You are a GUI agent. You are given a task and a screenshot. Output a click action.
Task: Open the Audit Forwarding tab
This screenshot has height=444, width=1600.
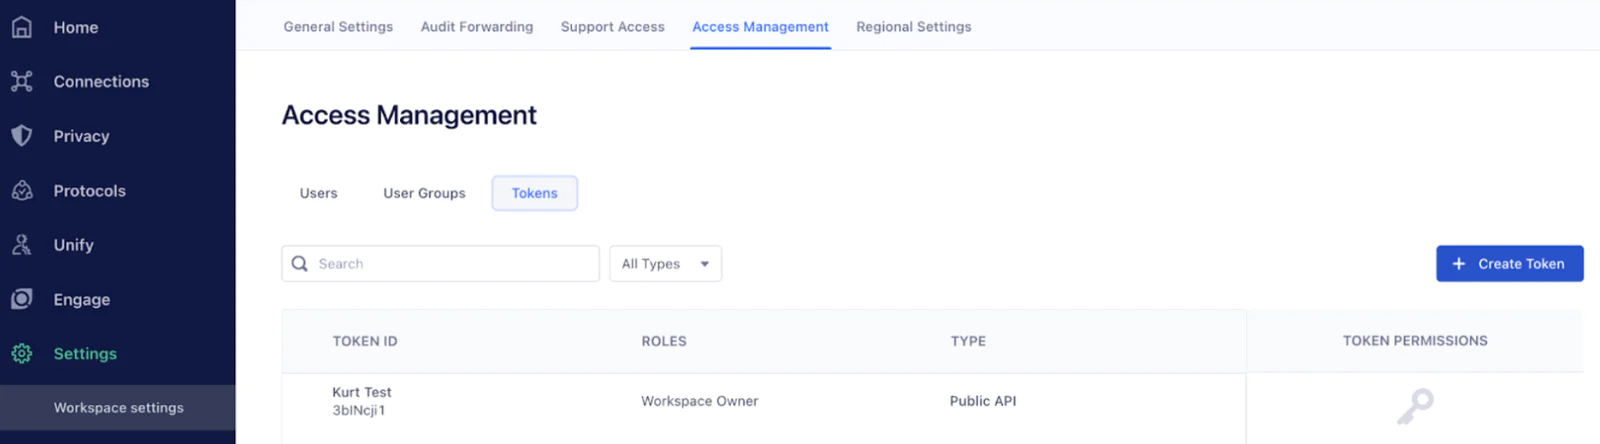(477, 27)
